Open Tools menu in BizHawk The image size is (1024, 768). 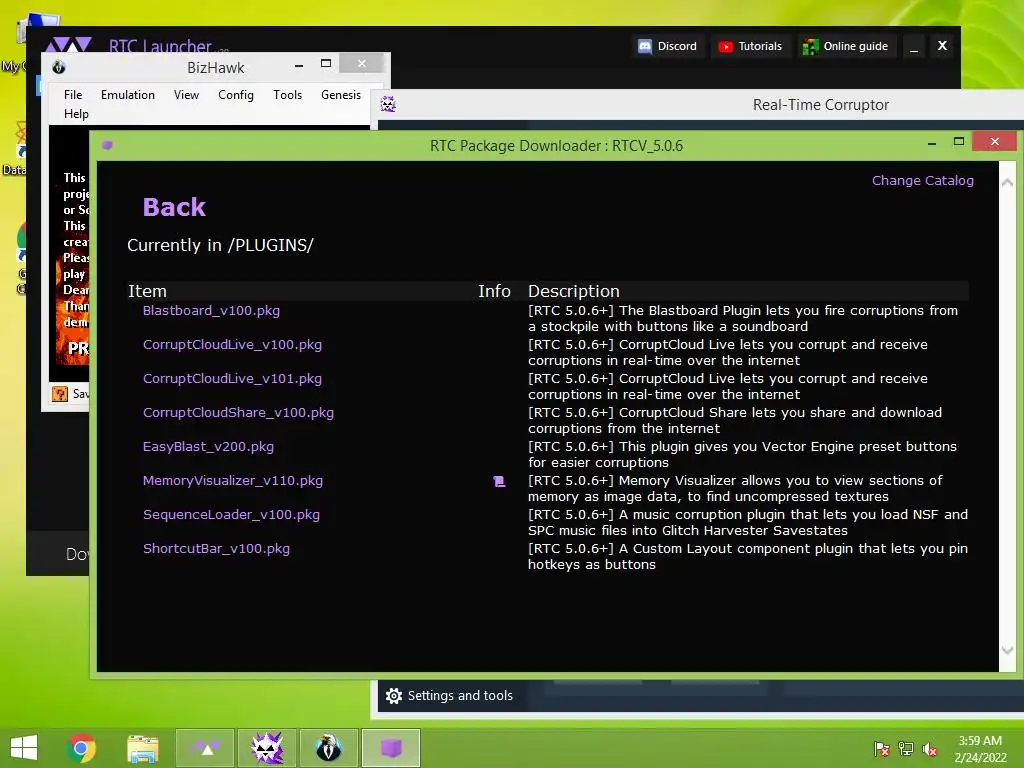[287, 95]
